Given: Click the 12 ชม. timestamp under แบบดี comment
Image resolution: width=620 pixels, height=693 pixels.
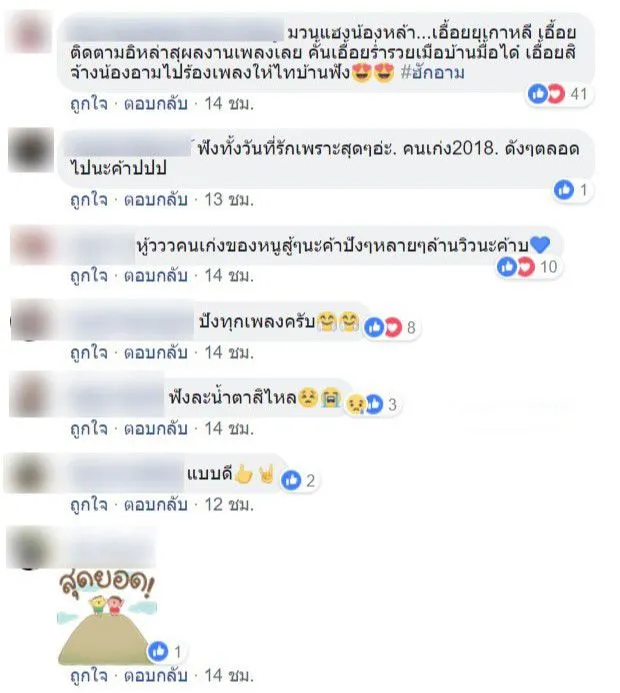Looking at the screenshot, I should pyautogui.click(x=229, y=505).
